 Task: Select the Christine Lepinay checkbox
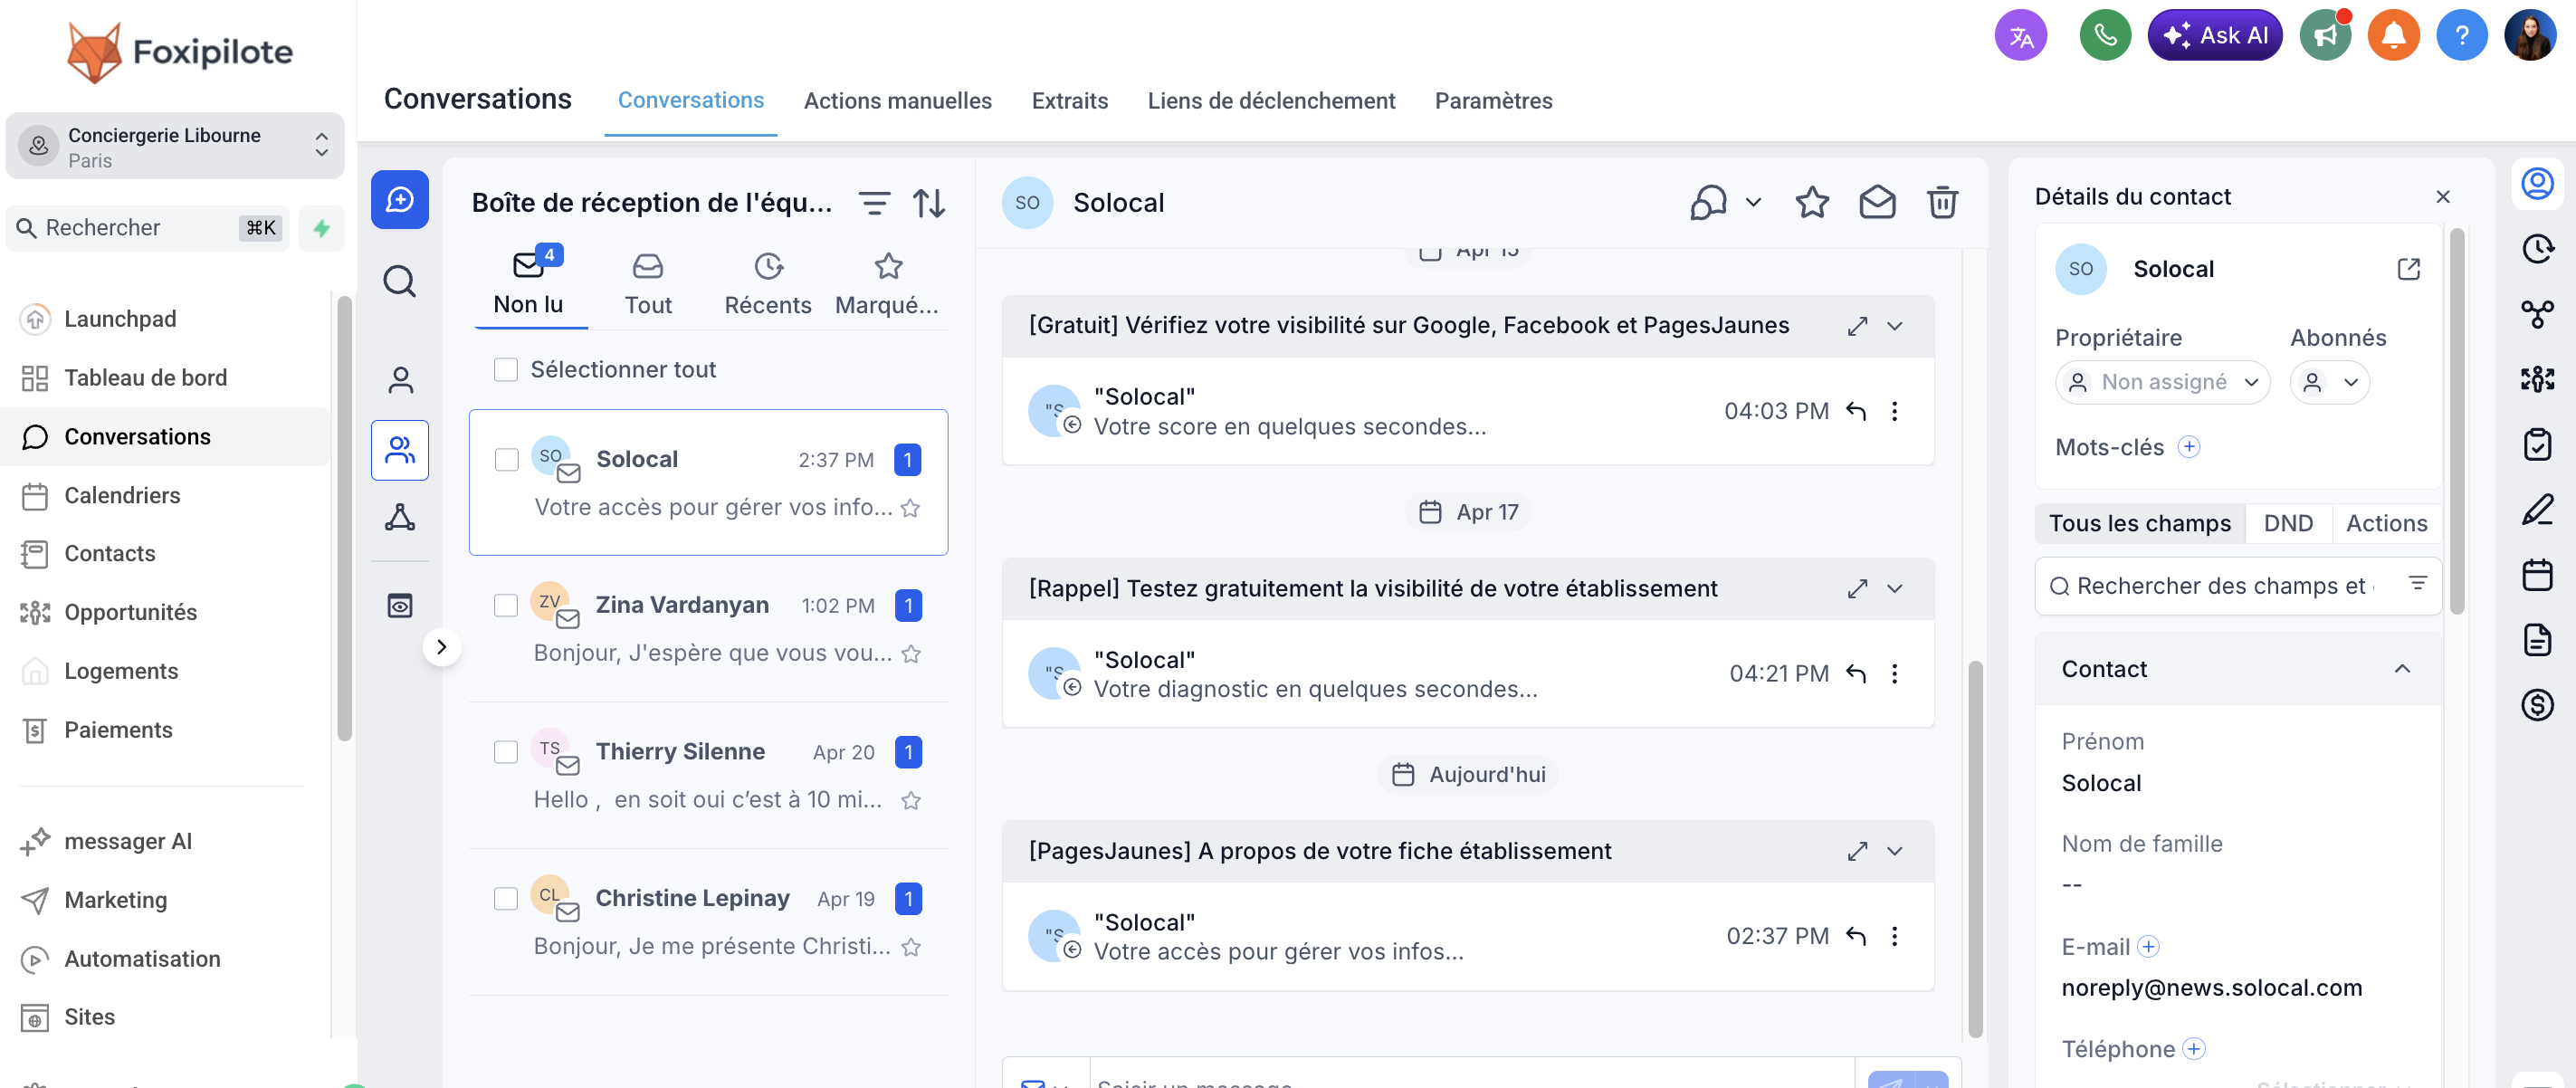click(x=506, y=899)
